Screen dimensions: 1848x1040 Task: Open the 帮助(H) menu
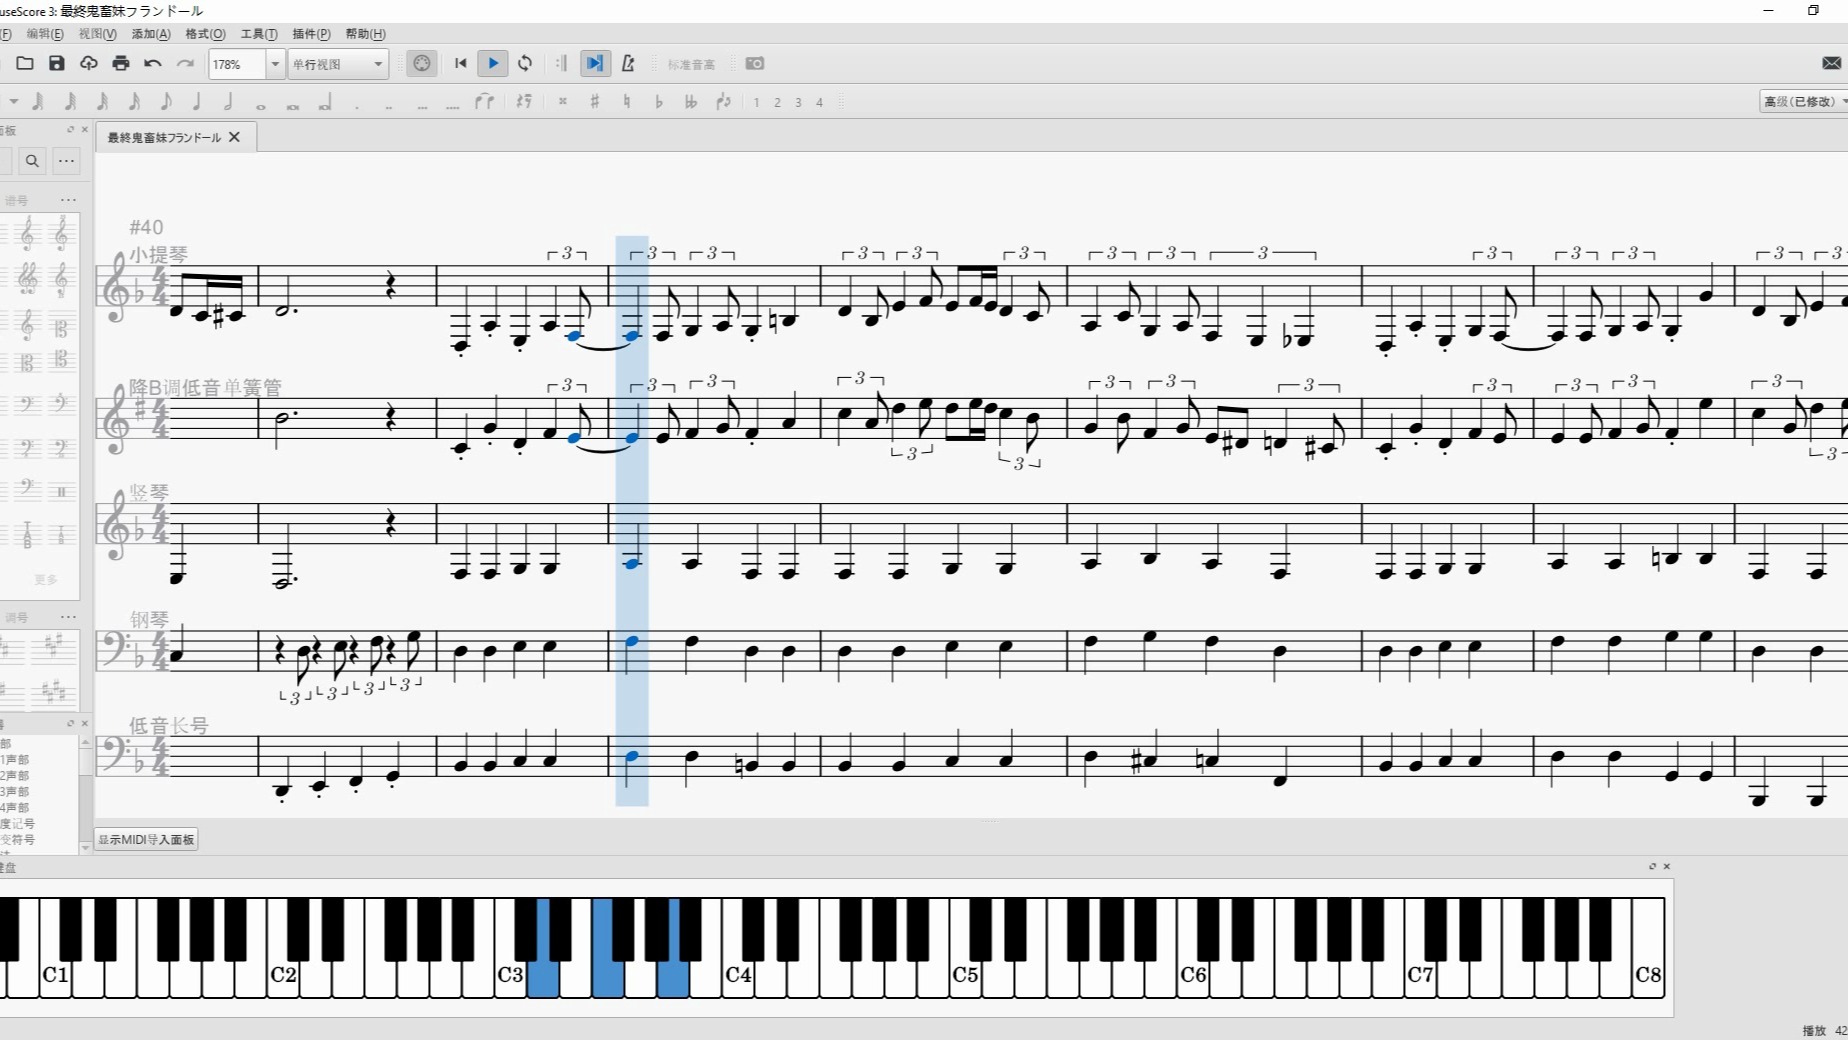click(365, 34)
